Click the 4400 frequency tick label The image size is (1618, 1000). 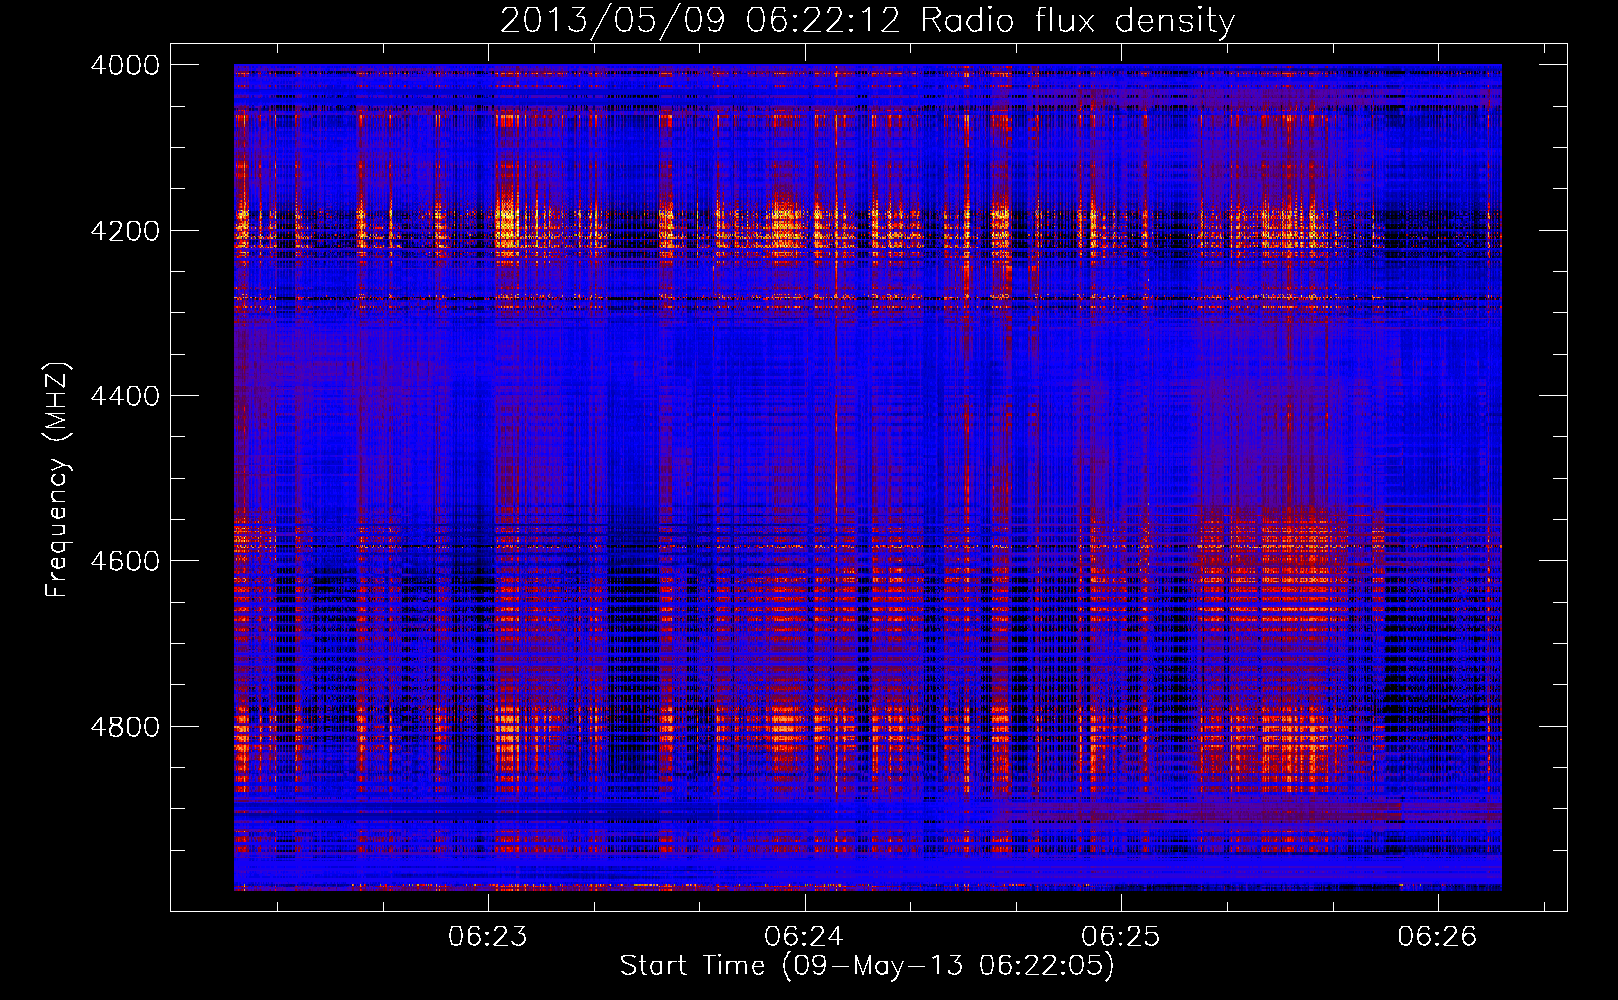[125, 396]
